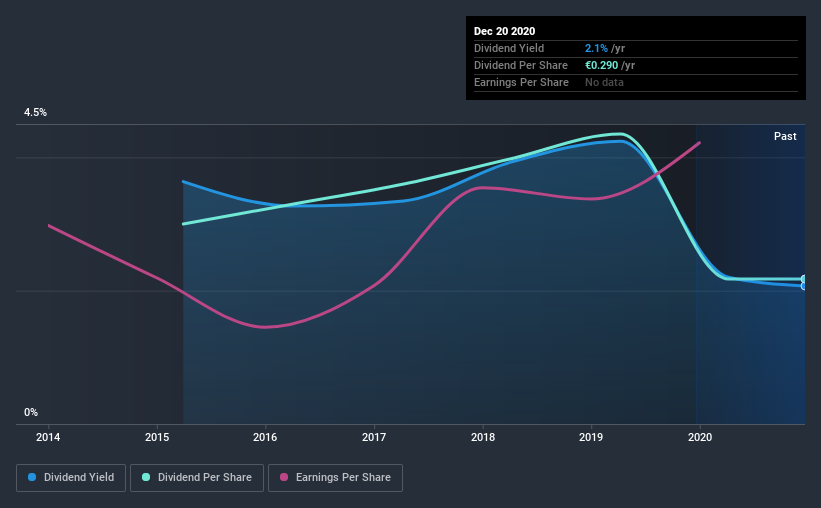Image resolution: width=821 pixels, height=508 pixels.
Task: Click the Dec 20 2020 tooltip date
Action: (x=504, y=31)
